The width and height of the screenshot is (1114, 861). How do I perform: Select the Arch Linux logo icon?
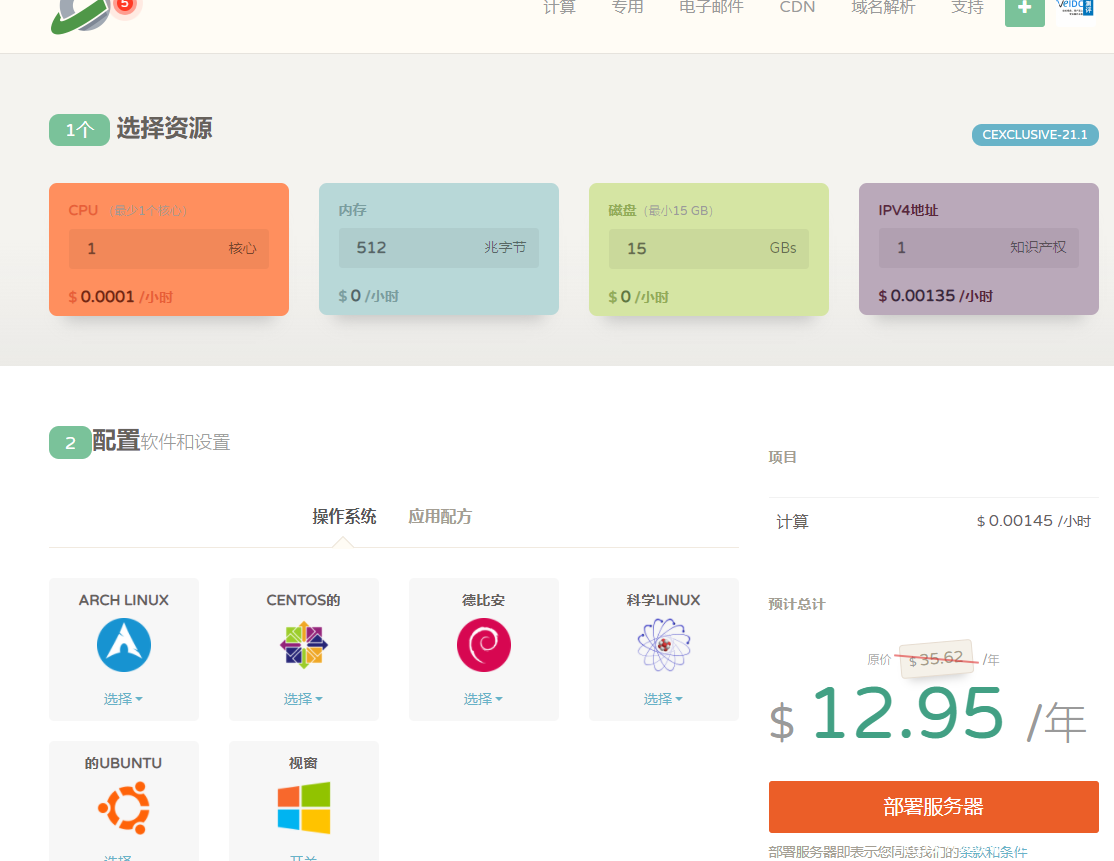123,646
